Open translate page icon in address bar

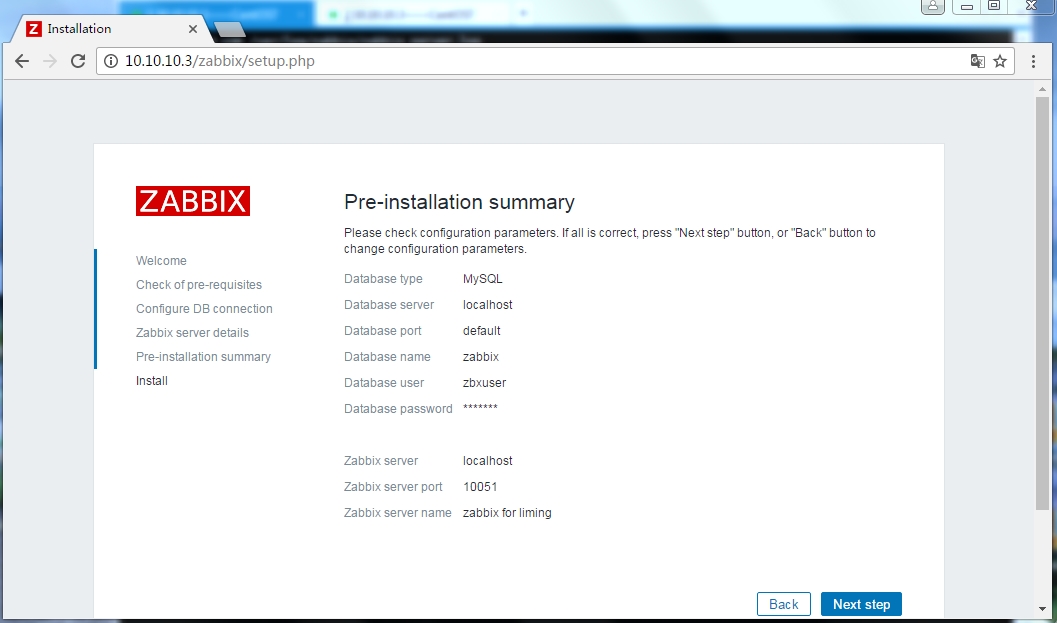977,61
